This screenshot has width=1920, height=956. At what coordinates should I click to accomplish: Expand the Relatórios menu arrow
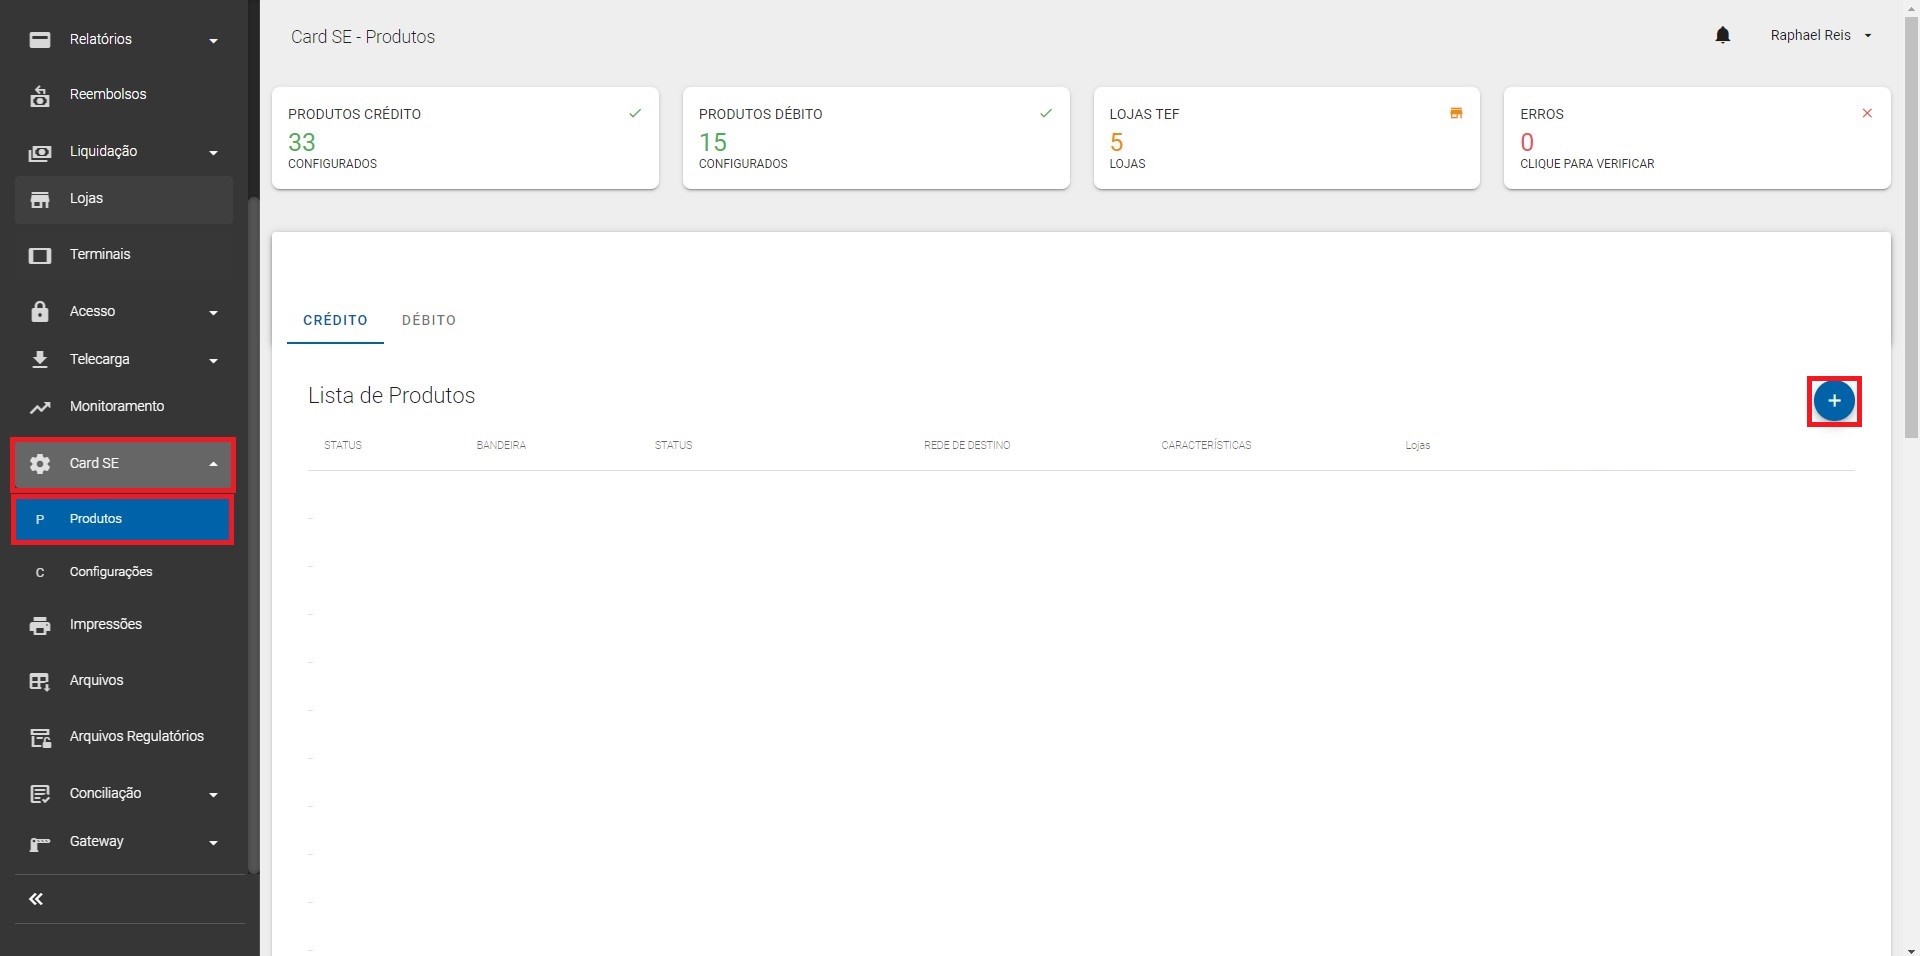tap(213, 40)
